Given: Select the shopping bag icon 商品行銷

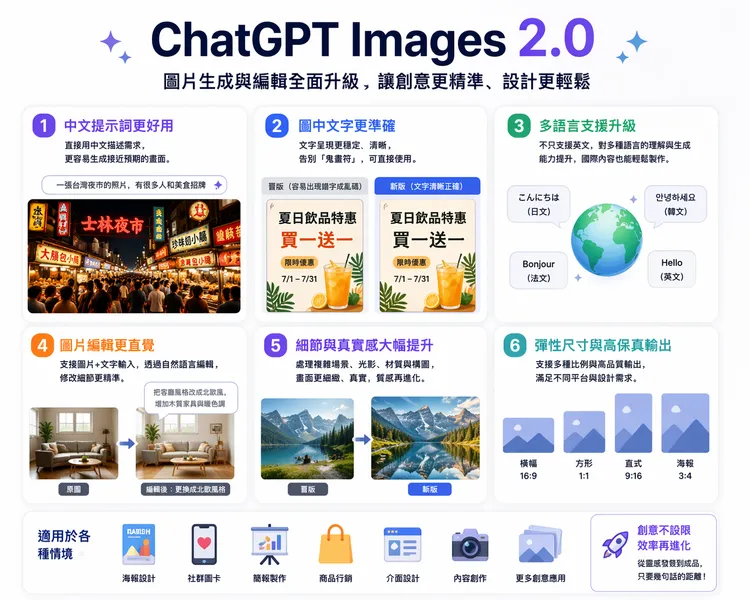Looking at the screenshot, I should click(x=335, y=544).
